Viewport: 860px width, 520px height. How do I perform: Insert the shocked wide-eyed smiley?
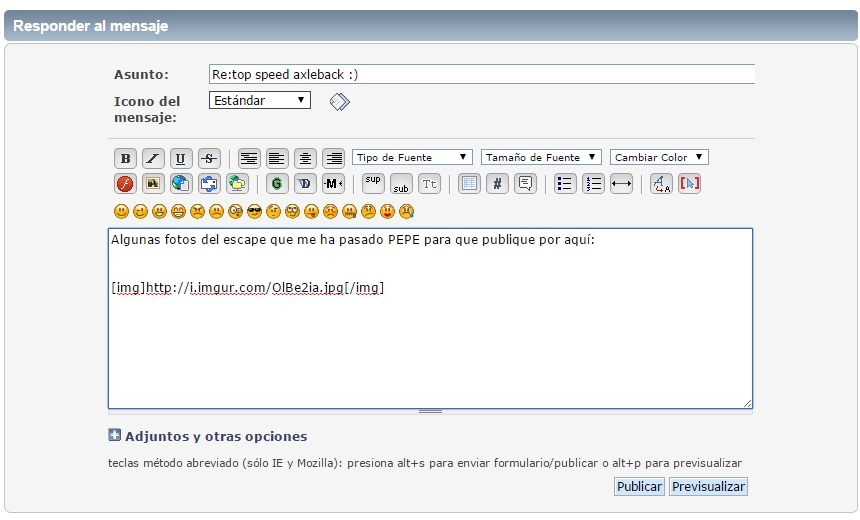[x=235, y=211]
